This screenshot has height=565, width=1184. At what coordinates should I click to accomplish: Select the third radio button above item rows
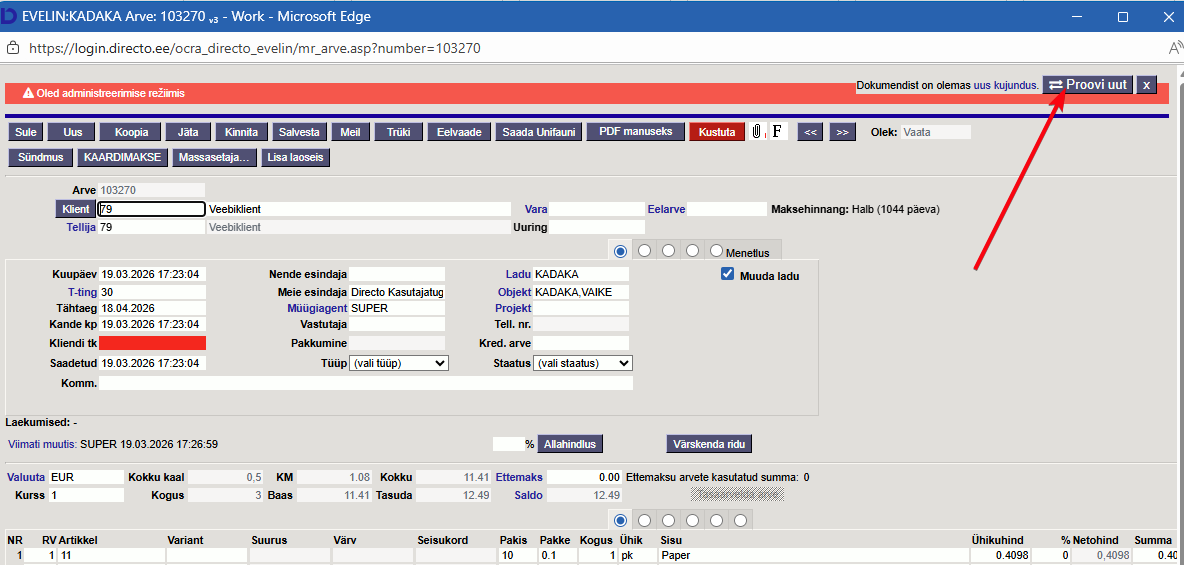coord(668,520)
